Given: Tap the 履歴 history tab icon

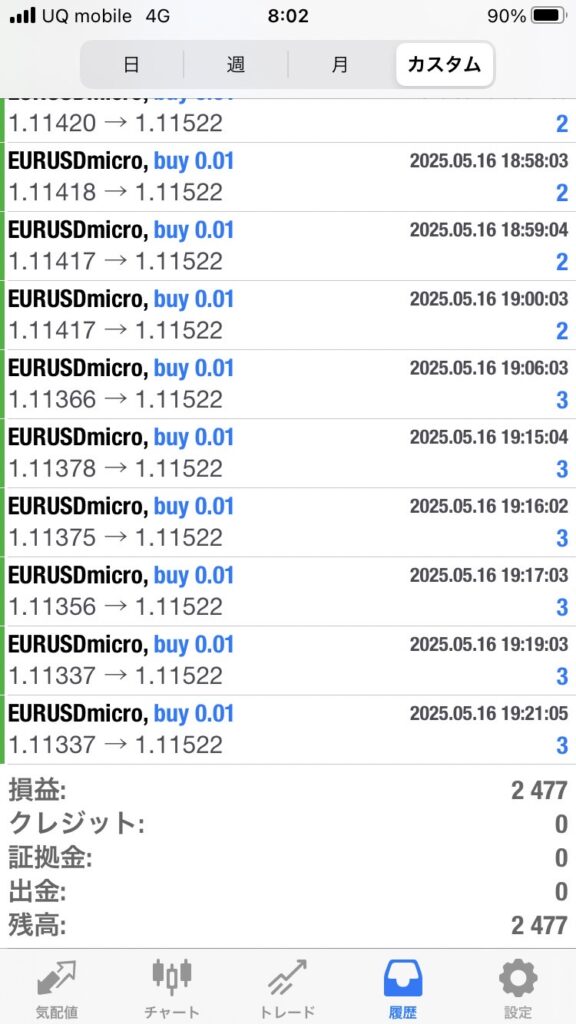Looking at the screenshot, I should pyautogui.click(x=403, y=978).
